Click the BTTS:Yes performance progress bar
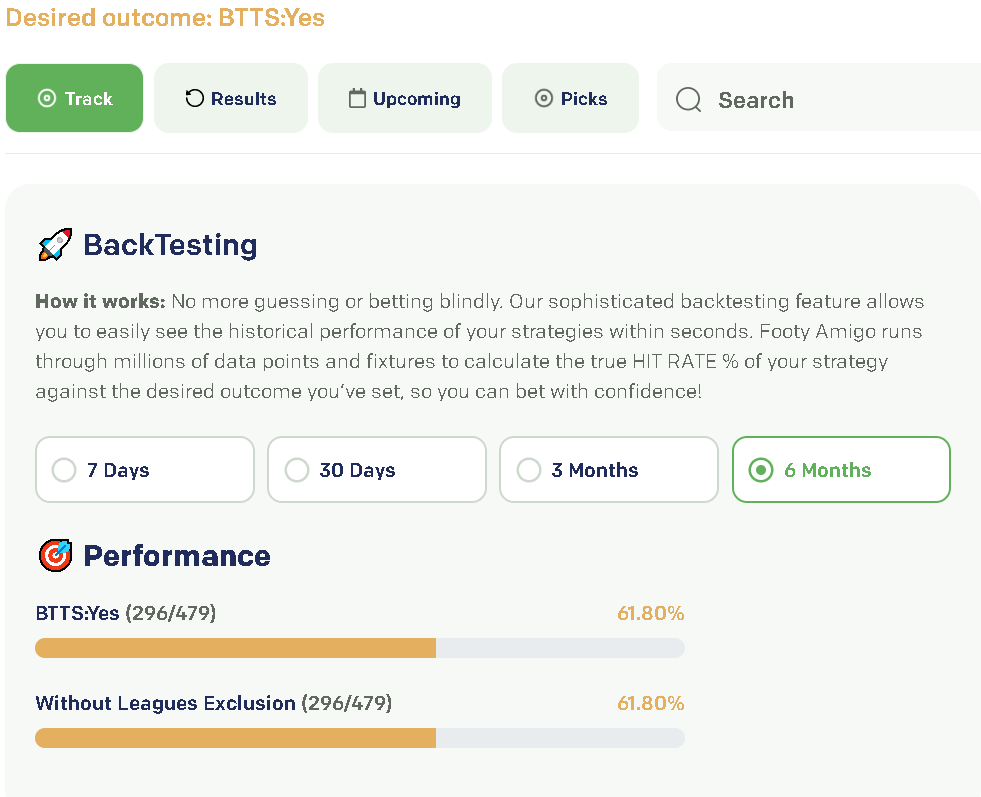Viewport: 981px width, 797px height. click(x=360, y=648)
